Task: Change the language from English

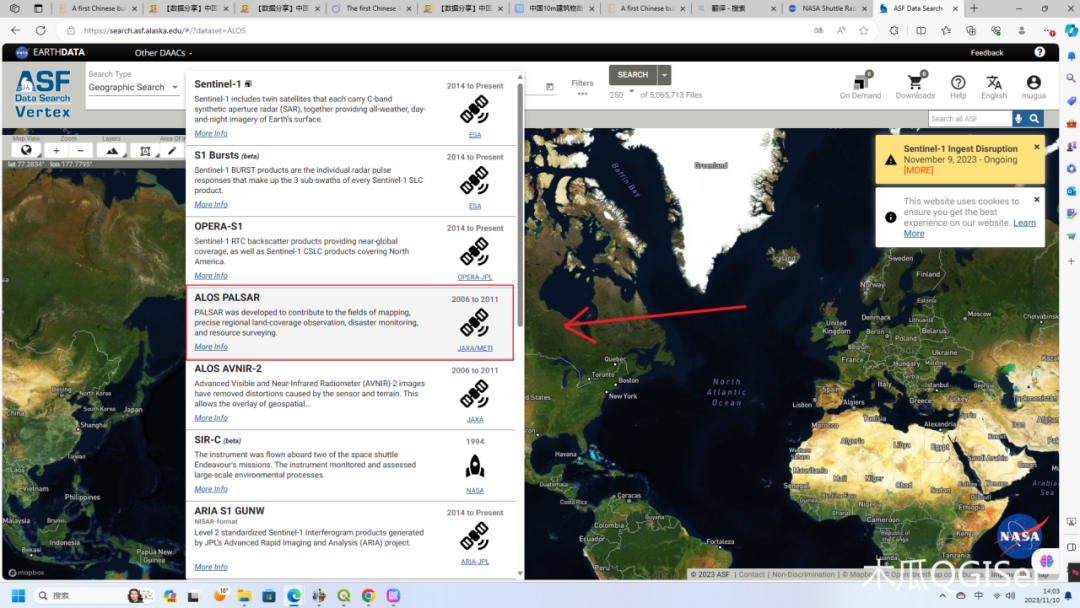Action: point(993,86)
